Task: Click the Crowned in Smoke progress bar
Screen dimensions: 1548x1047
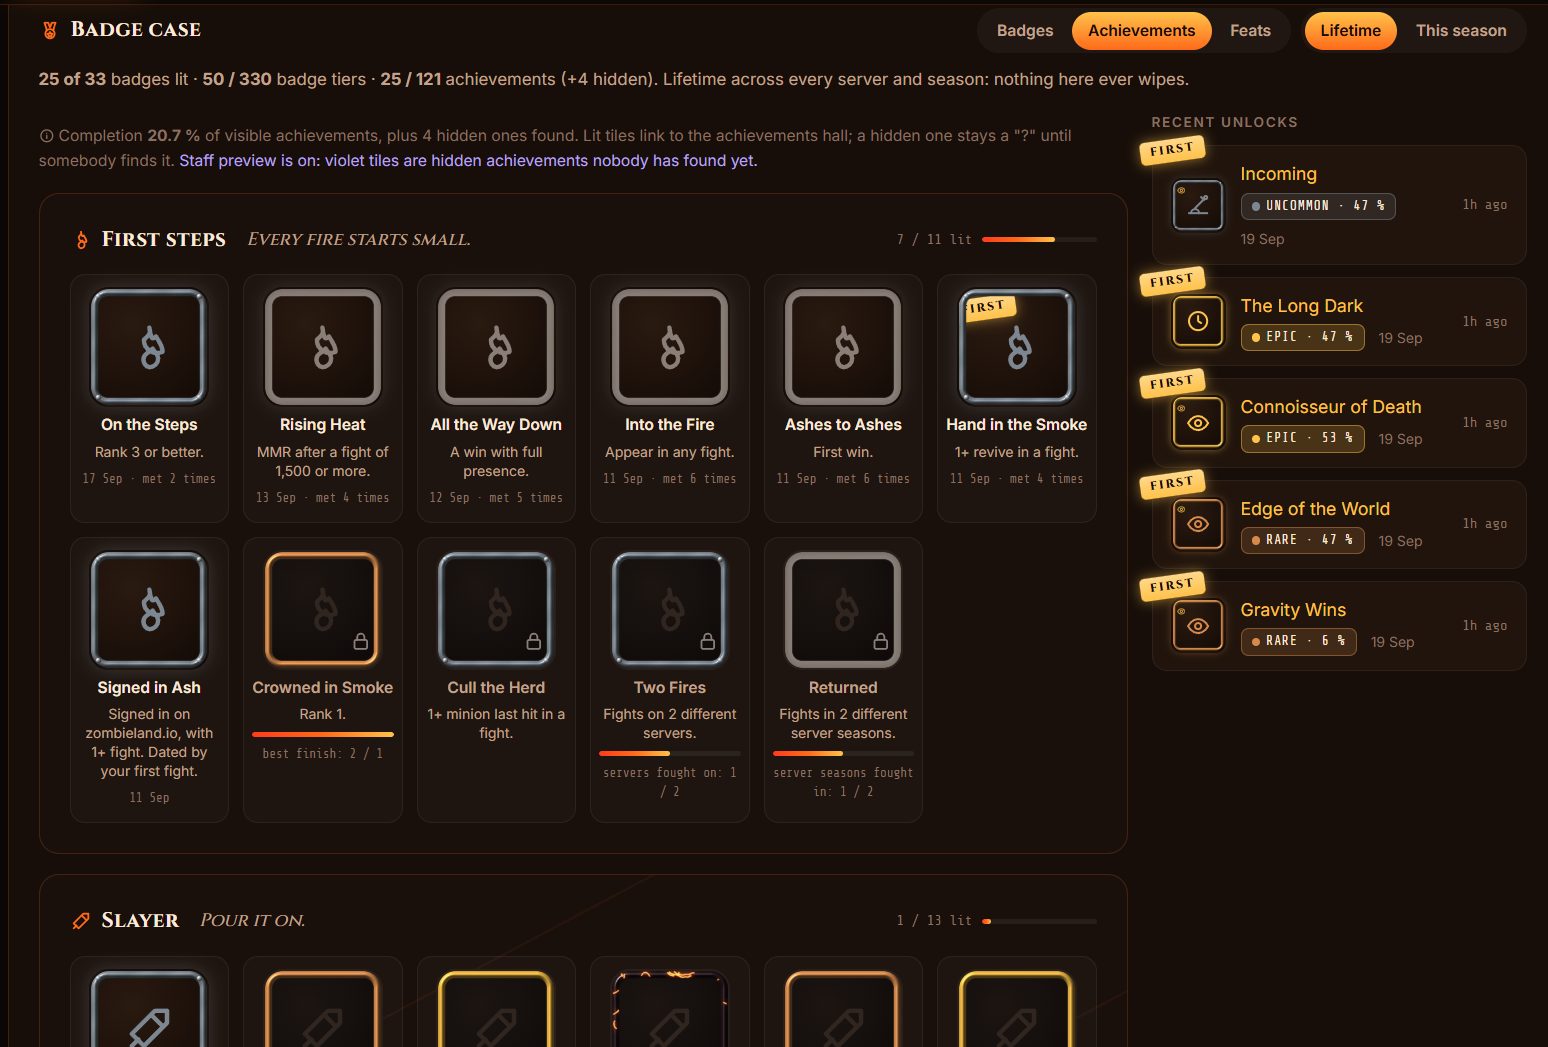Action: click(323, 734)
